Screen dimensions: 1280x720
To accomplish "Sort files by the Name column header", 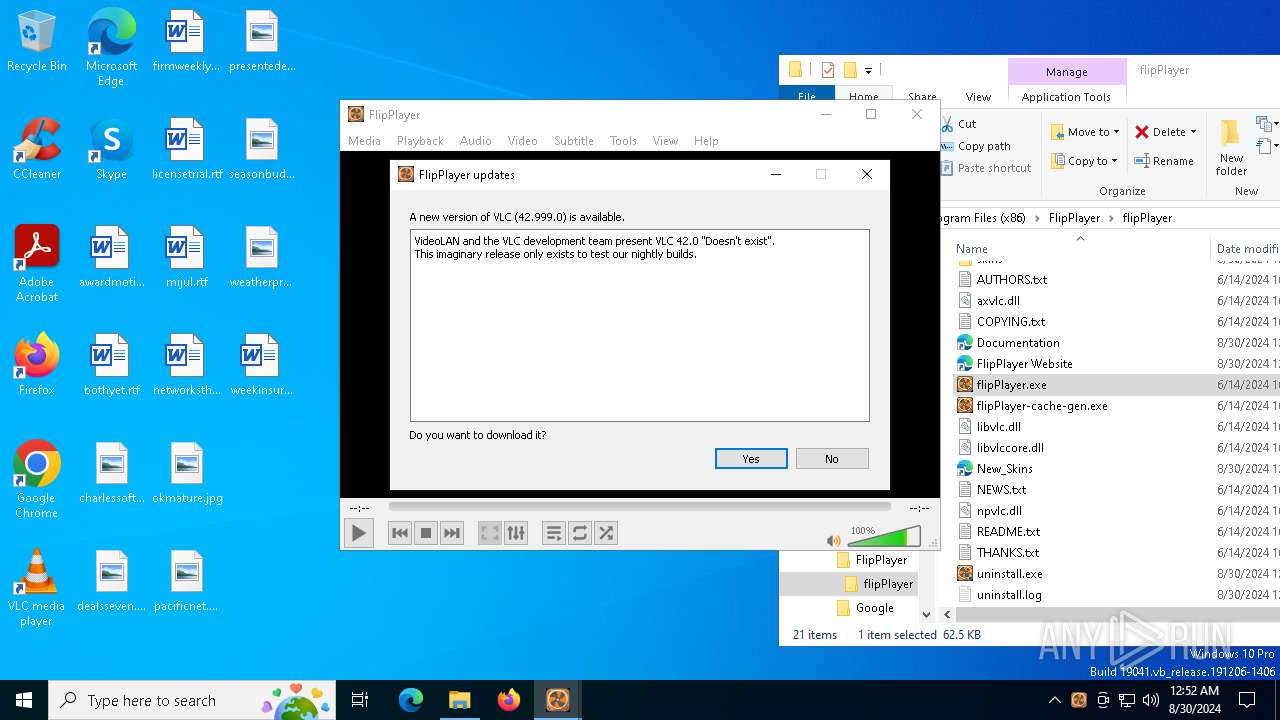I will 971,249.
